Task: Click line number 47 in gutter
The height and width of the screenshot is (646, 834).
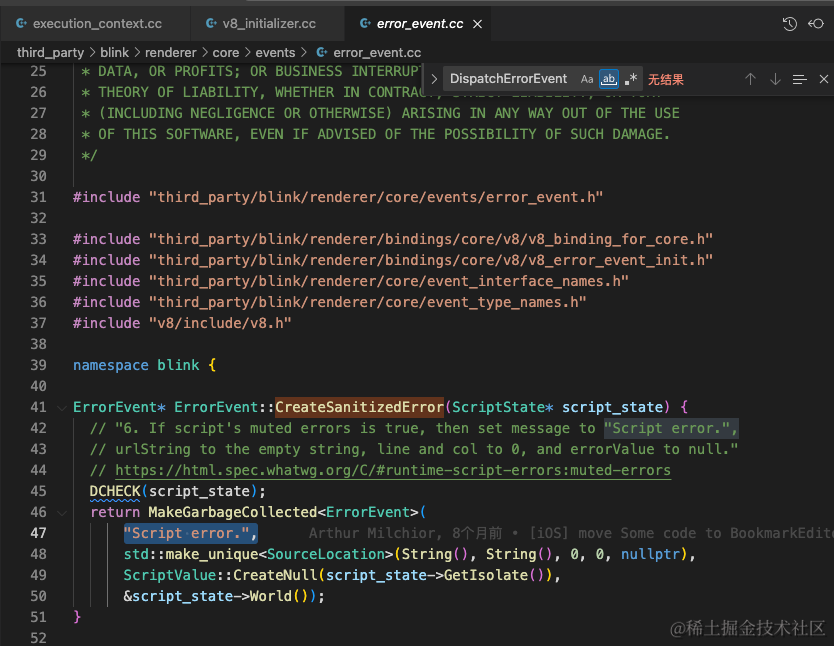Action: [38, 533]
